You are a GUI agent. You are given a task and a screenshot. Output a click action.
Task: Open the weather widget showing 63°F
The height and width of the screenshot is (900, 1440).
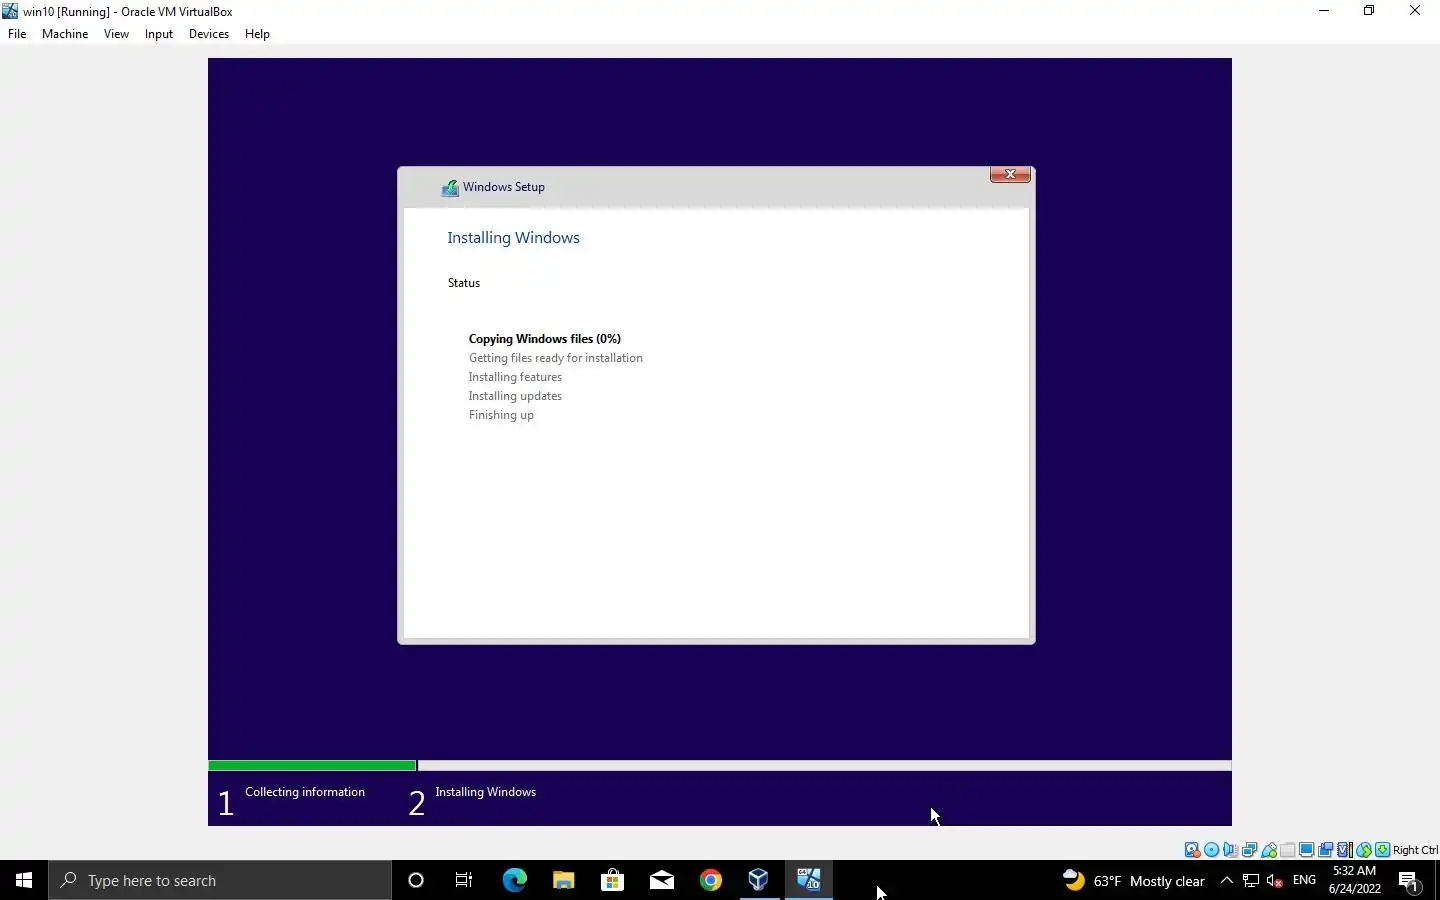coord(1133,880)
